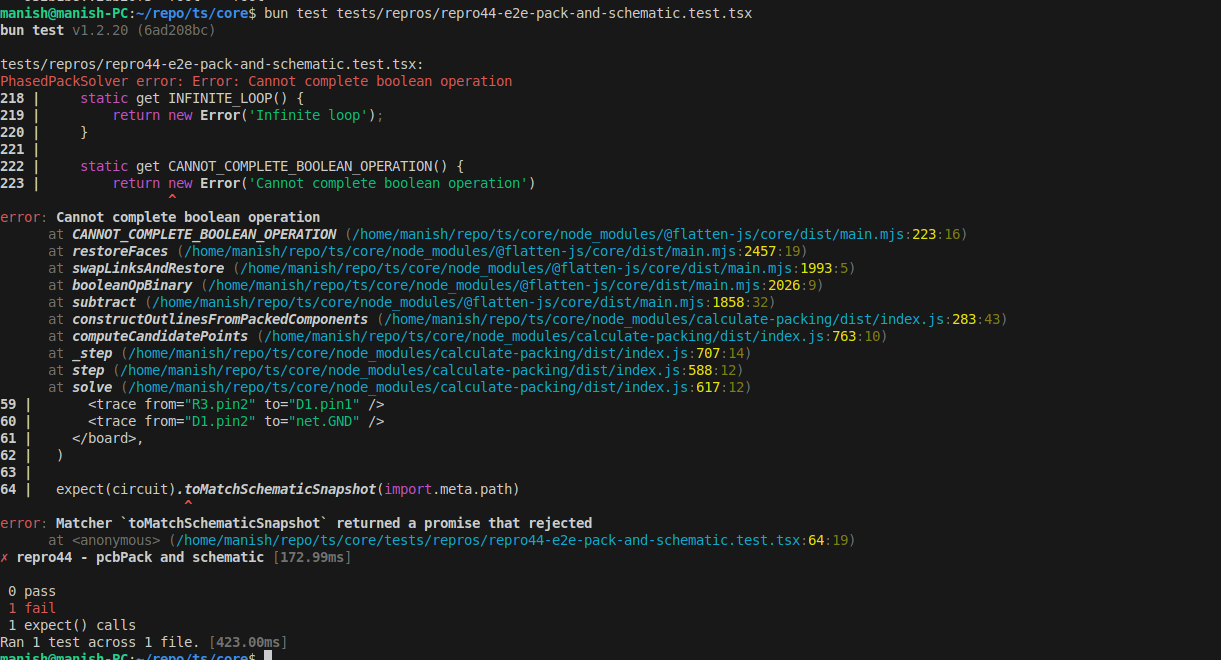Click the red '1 fail' summary line
The height and width of the screenshot is (660, 1221).
32,608
